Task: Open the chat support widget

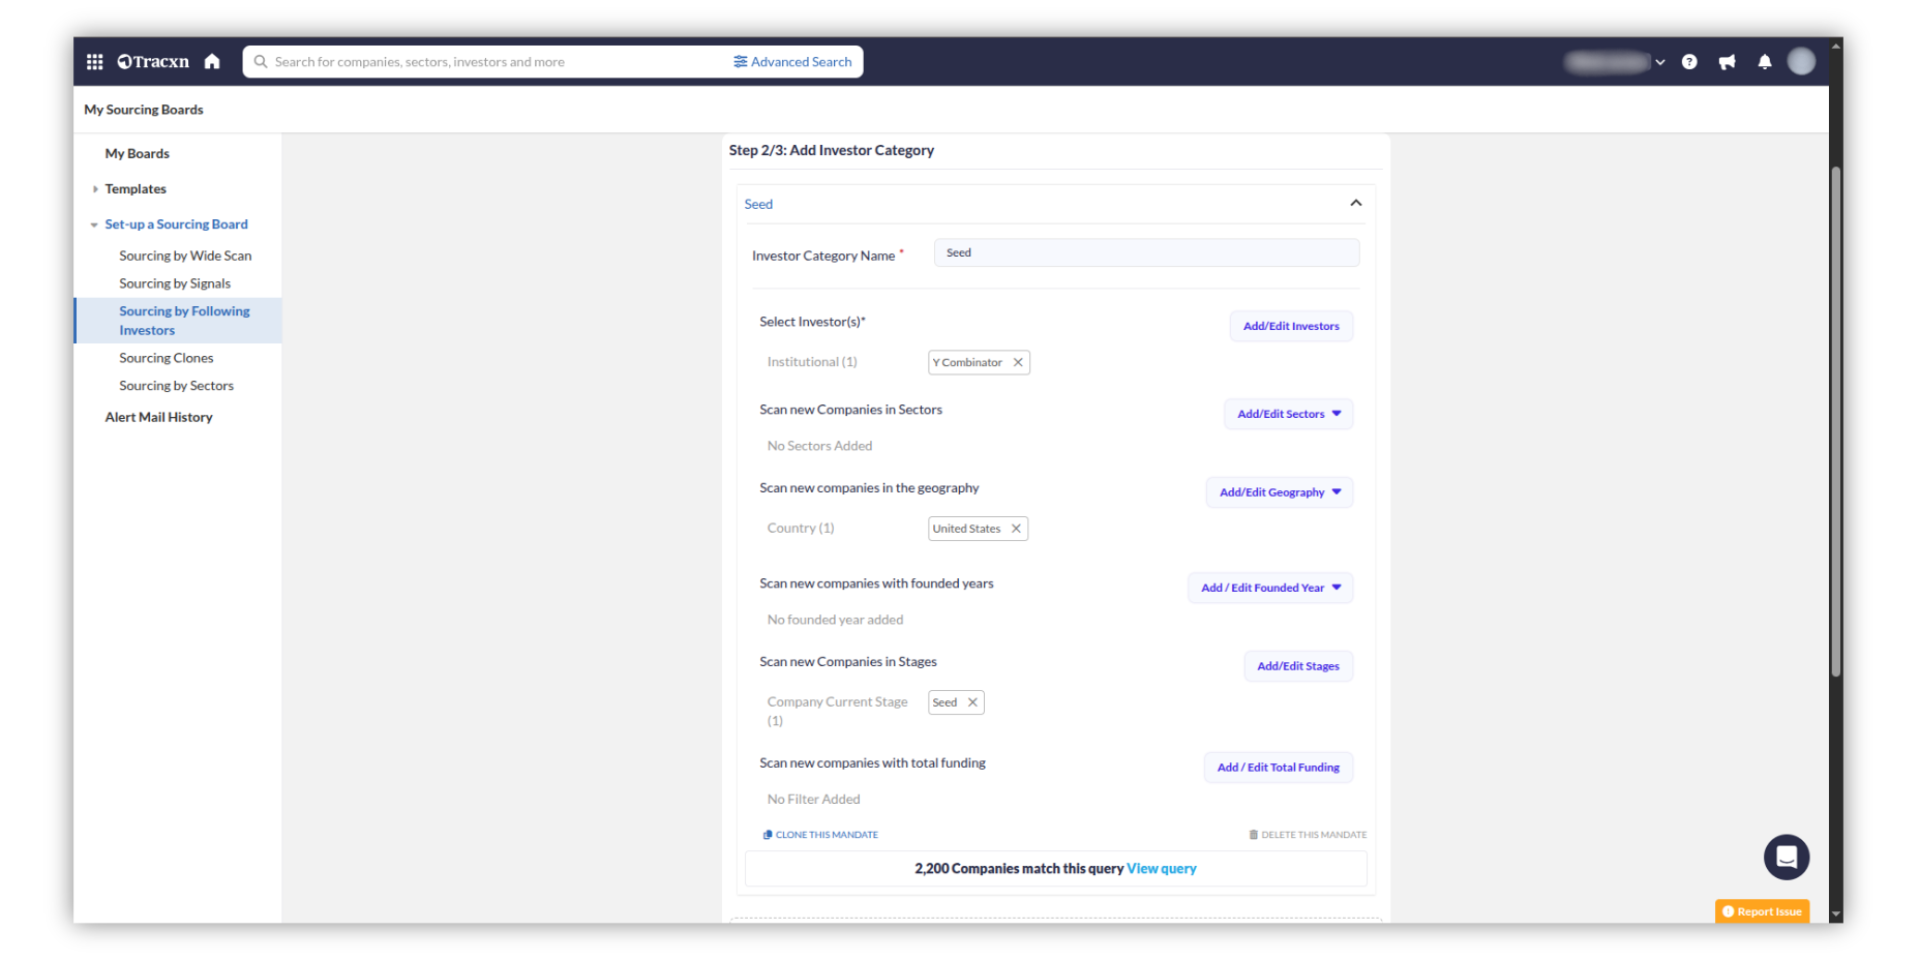Action: (1786, 857)
